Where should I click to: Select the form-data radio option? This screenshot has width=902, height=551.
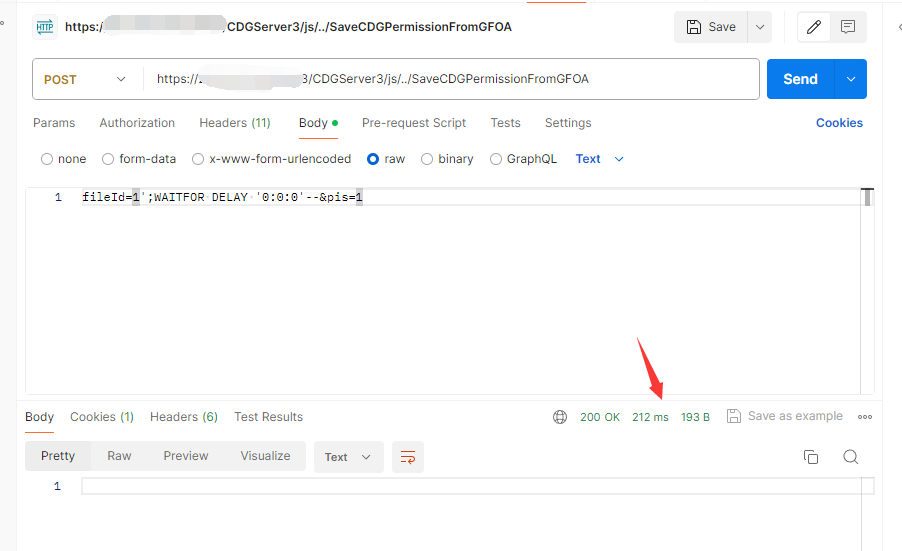(x=108, y=159)
